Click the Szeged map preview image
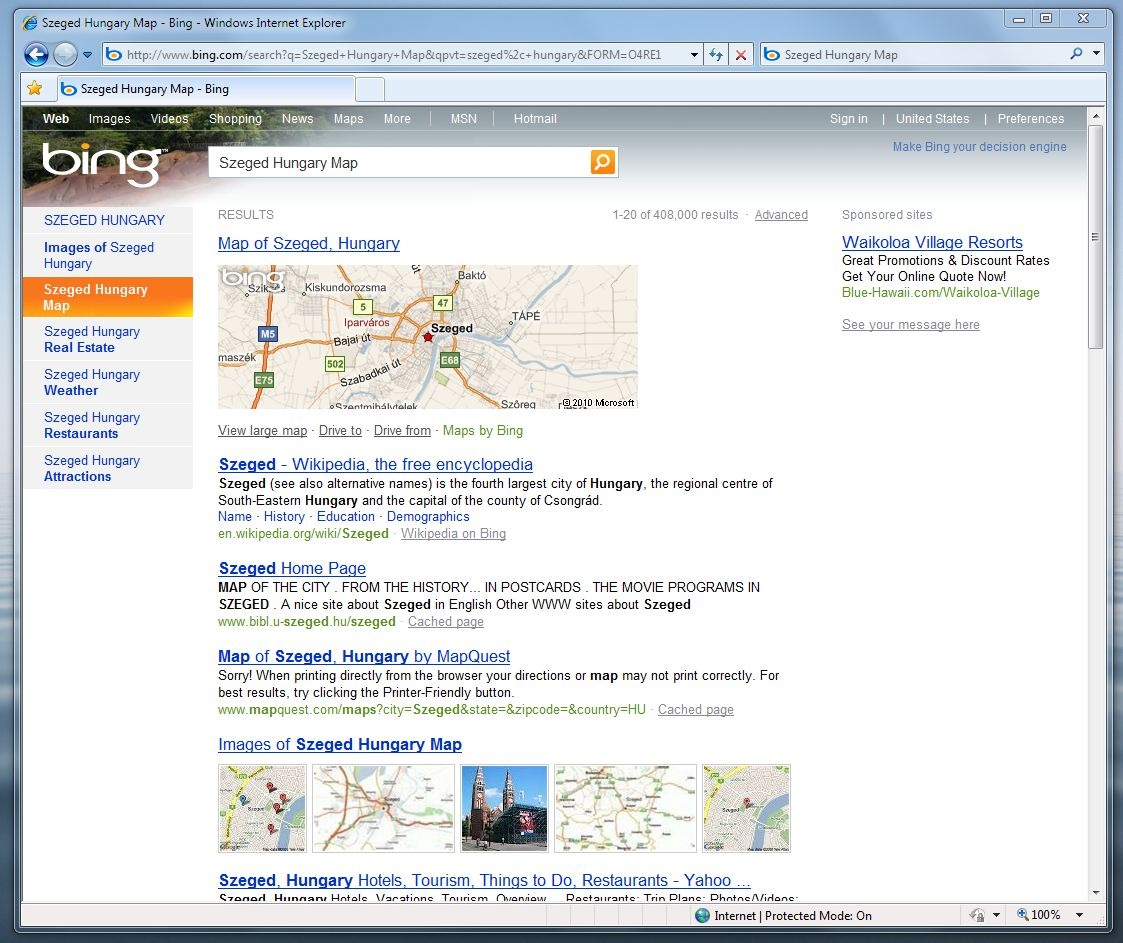 coord(428,337)
